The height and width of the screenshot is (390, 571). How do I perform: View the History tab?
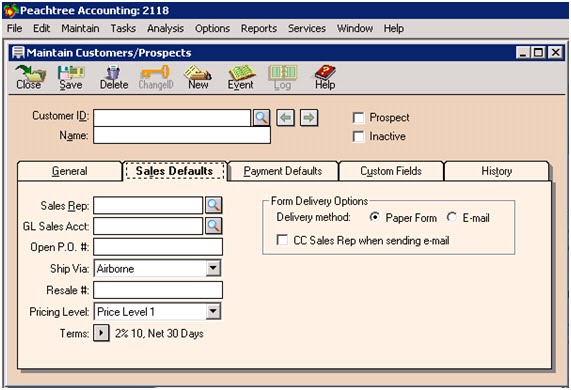(x=497, y=171)
